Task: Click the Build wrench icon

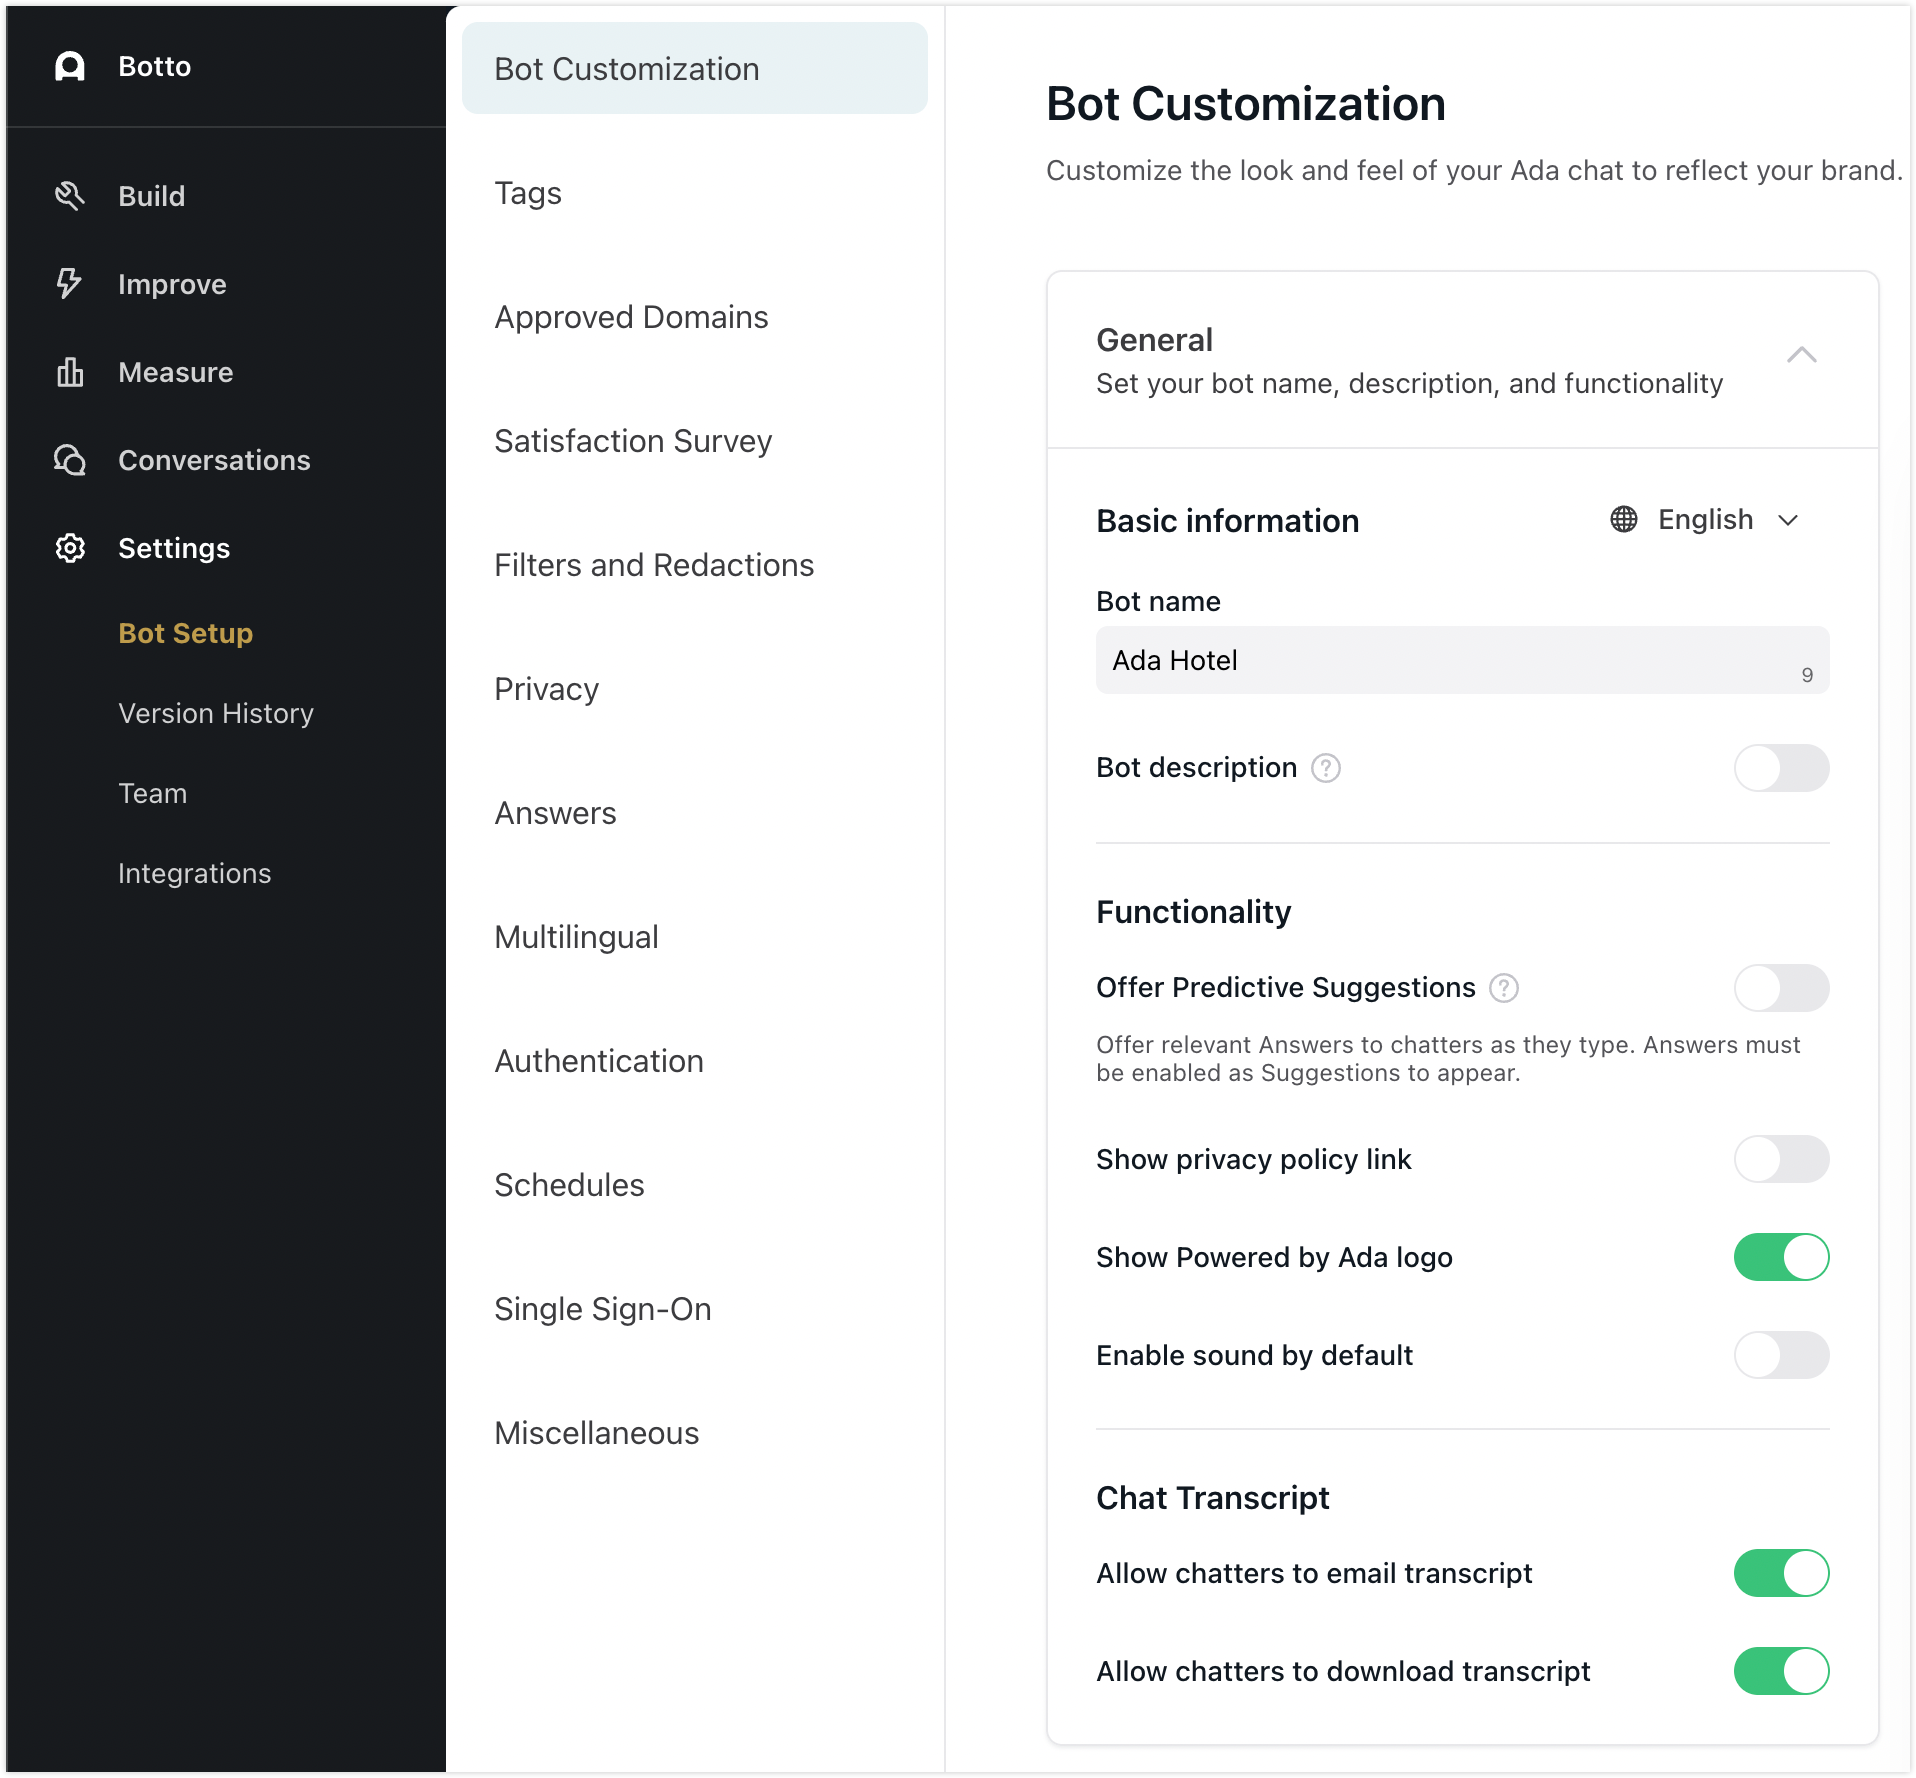Action: [70, 196]
